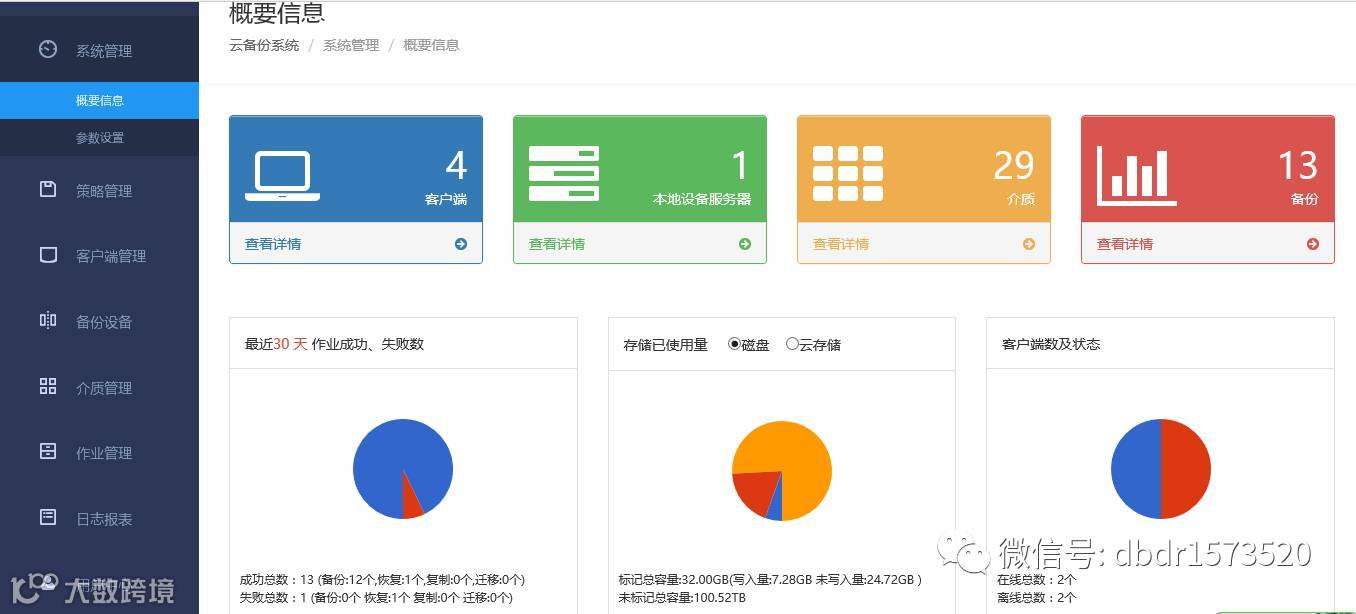Click the 介质管理 grid icon
Image resolution: width=1356 pixels, height=614 pixels.
point(48,386)
